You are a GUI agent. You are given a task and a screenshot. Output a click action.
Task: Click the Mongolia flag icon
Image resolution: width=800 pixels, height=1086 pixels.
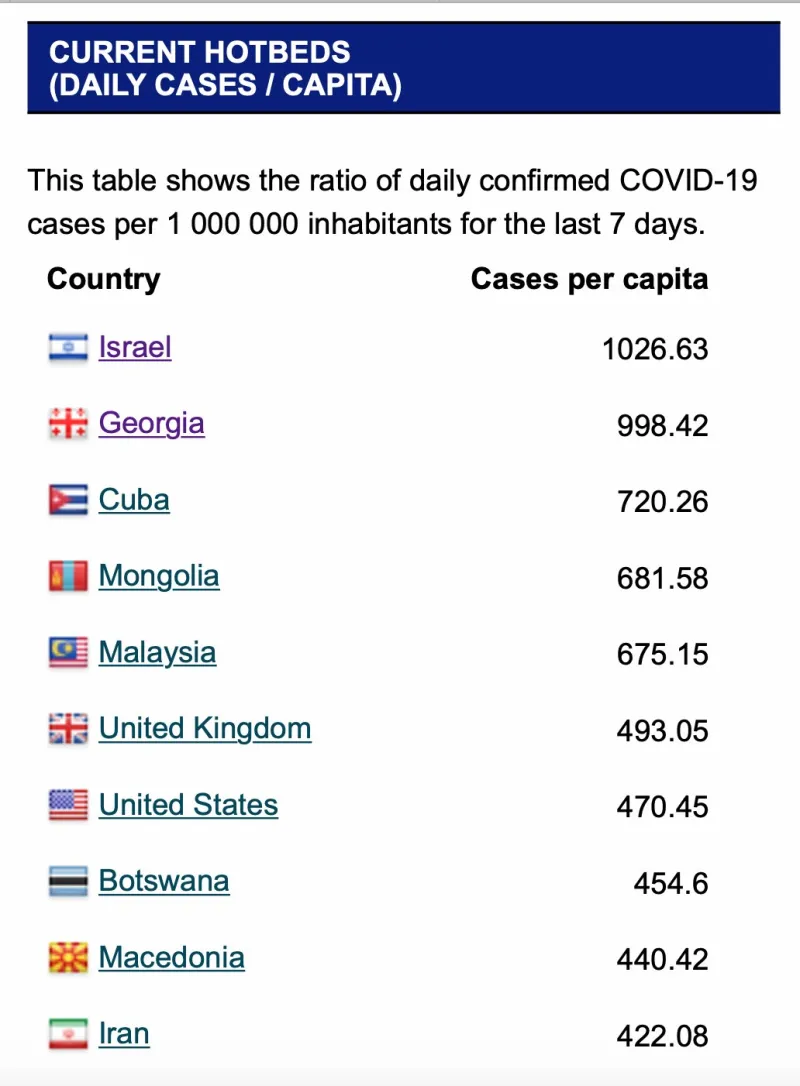(68, 576)
